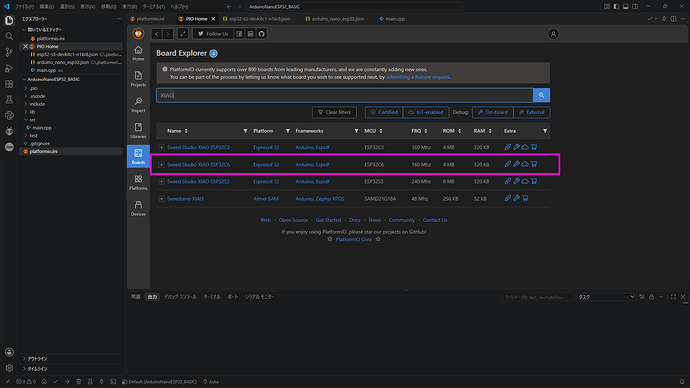Click the Clear filters button
The image size is (690, 388).
[334, 112]
